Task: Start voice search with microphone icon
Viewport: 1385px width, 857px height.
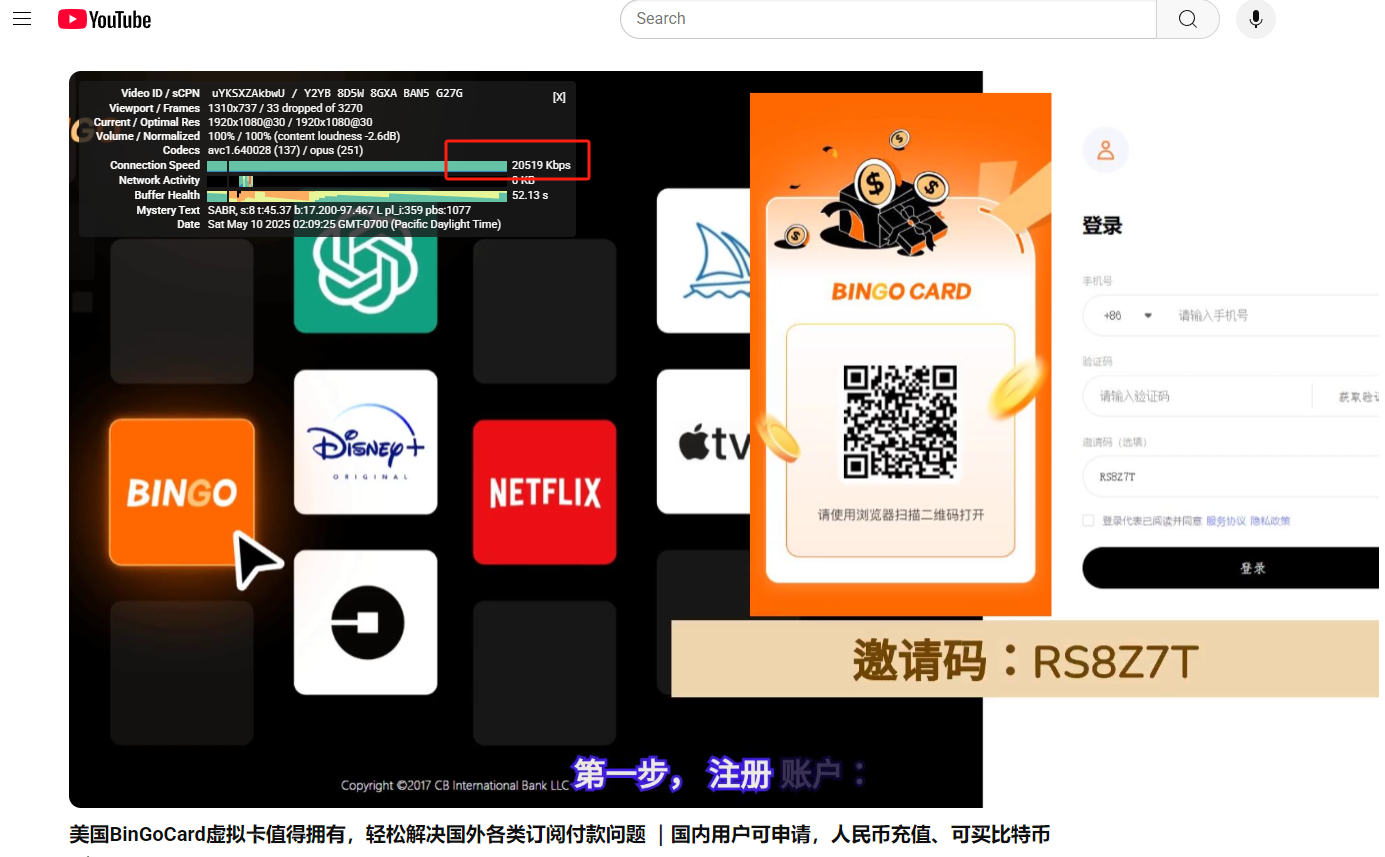Action: point(1255,19)
